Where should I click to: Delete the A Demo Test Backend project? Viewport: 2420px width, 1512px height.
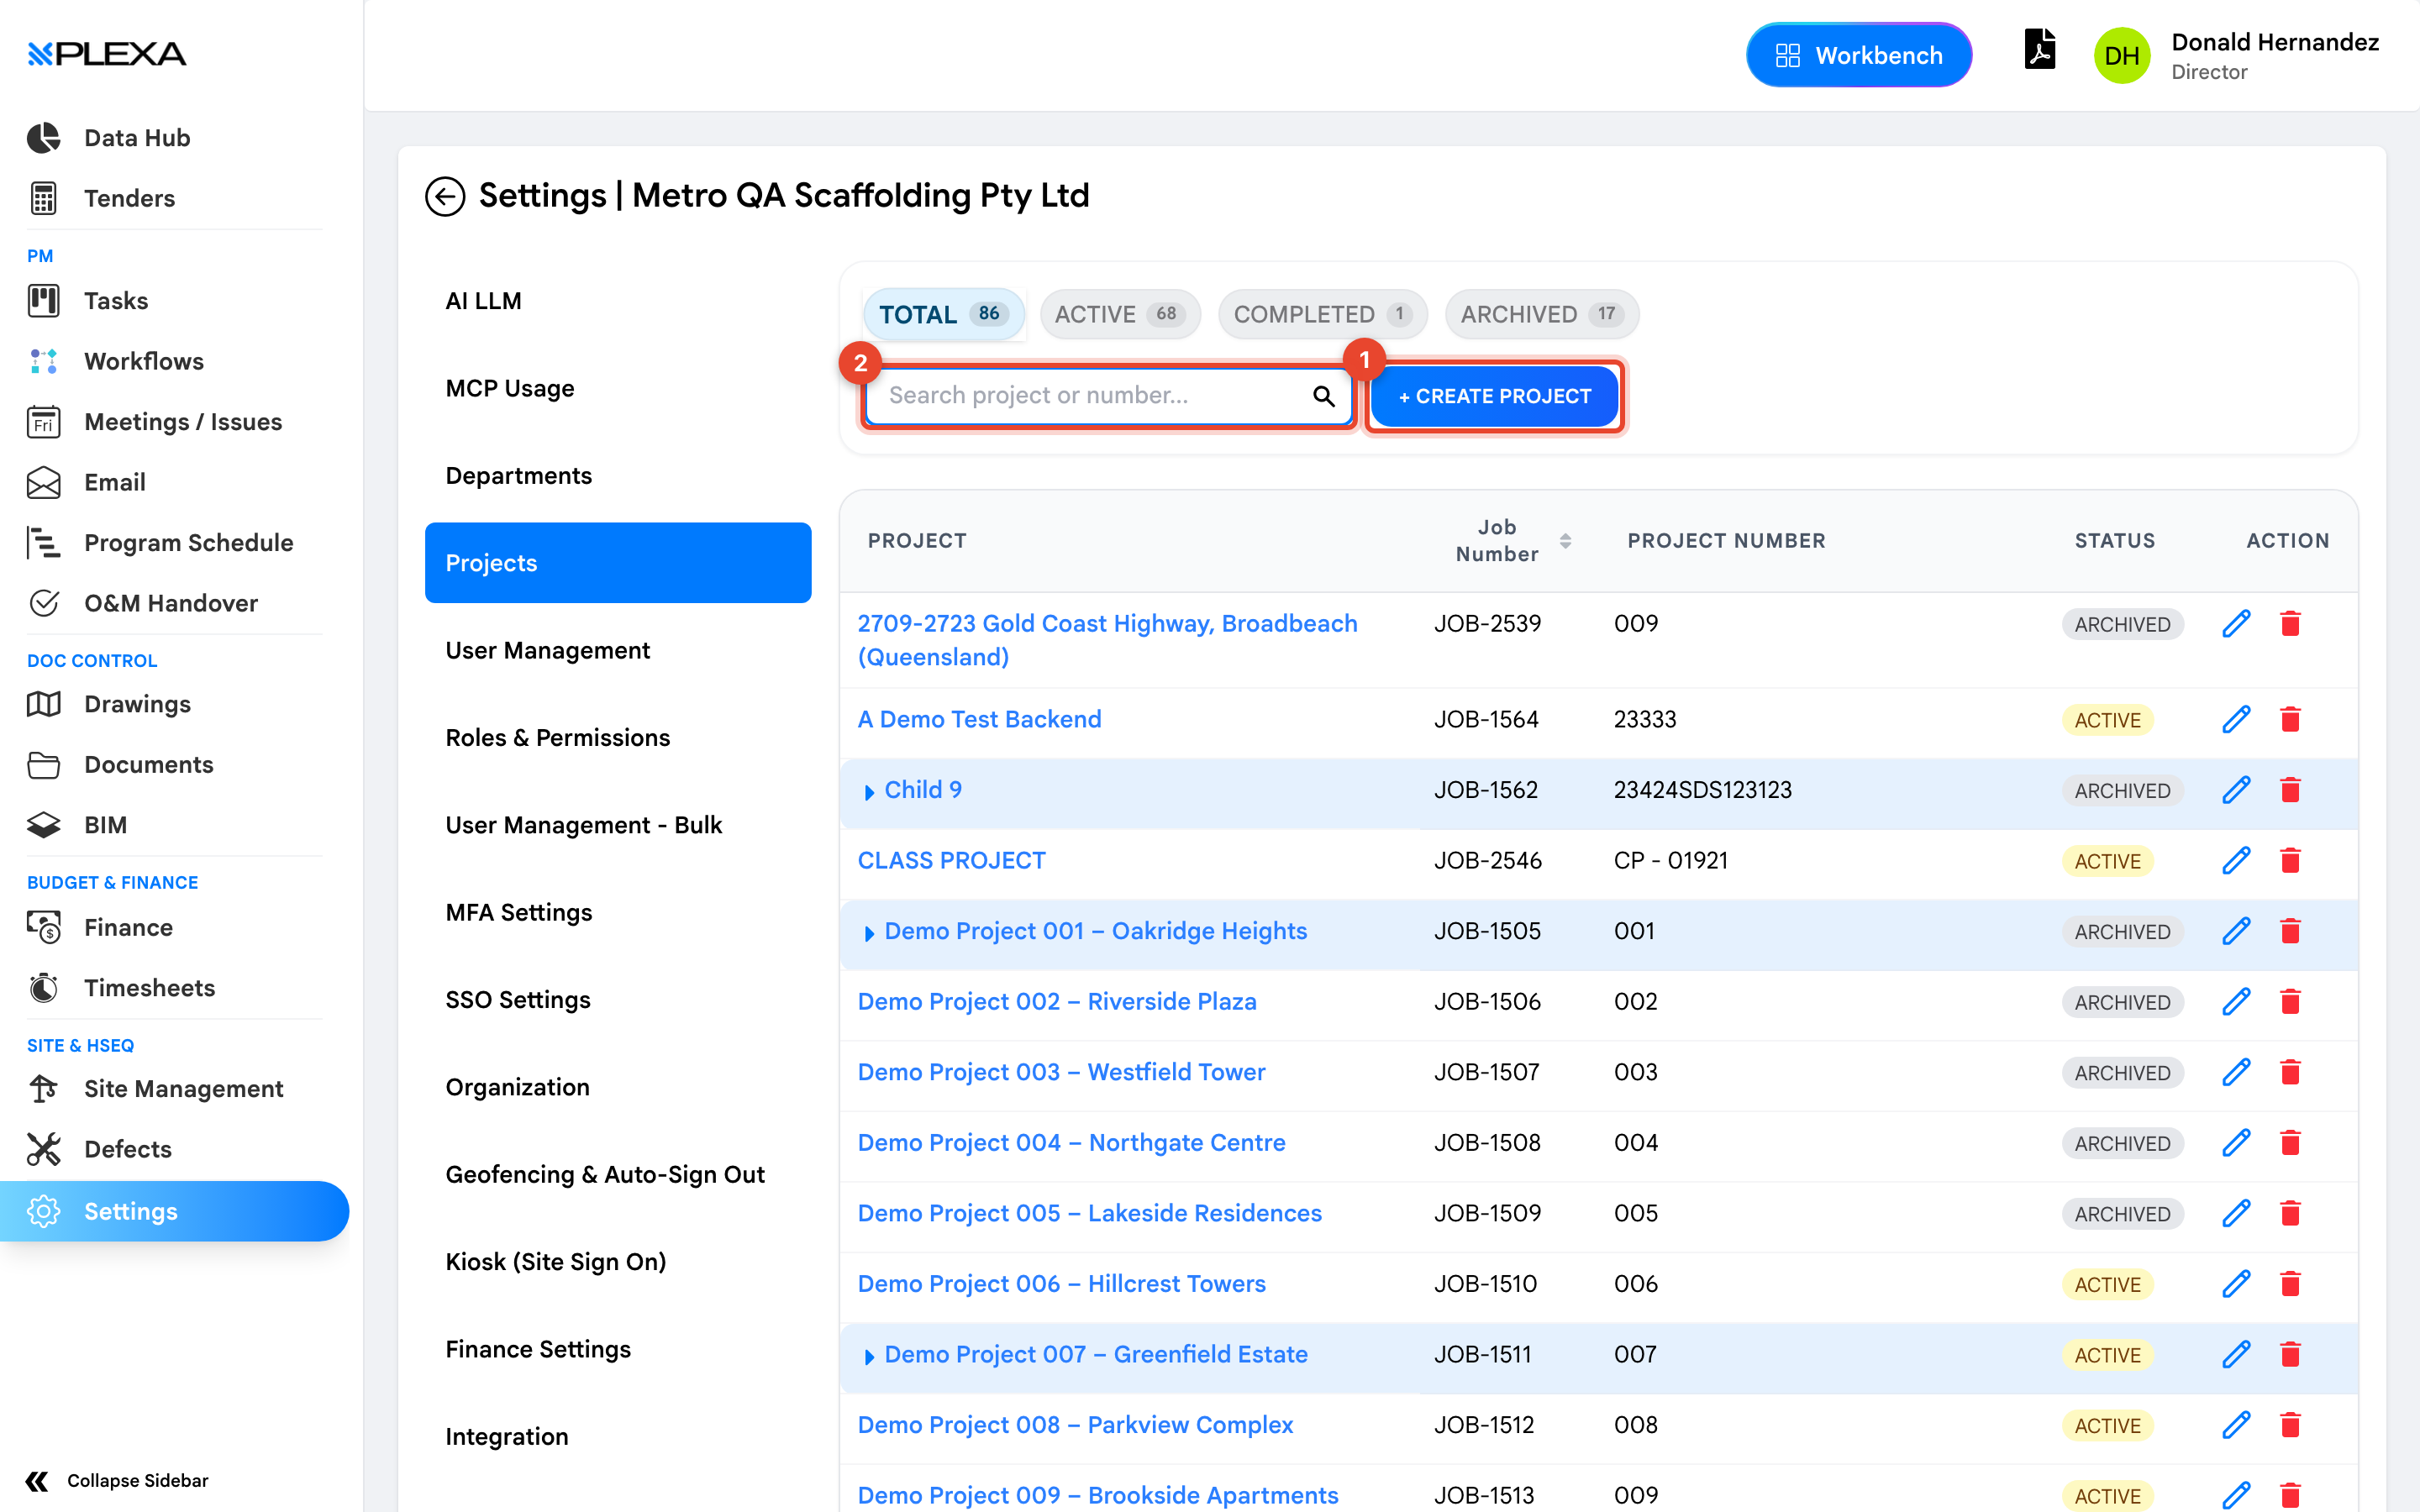2290,719
